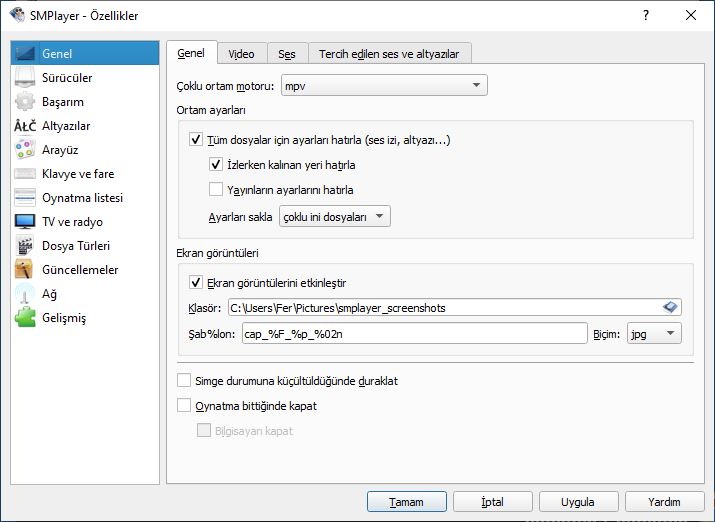Select the TV ve radyo screen icon
Screen dimensions: 715x522
25,222
